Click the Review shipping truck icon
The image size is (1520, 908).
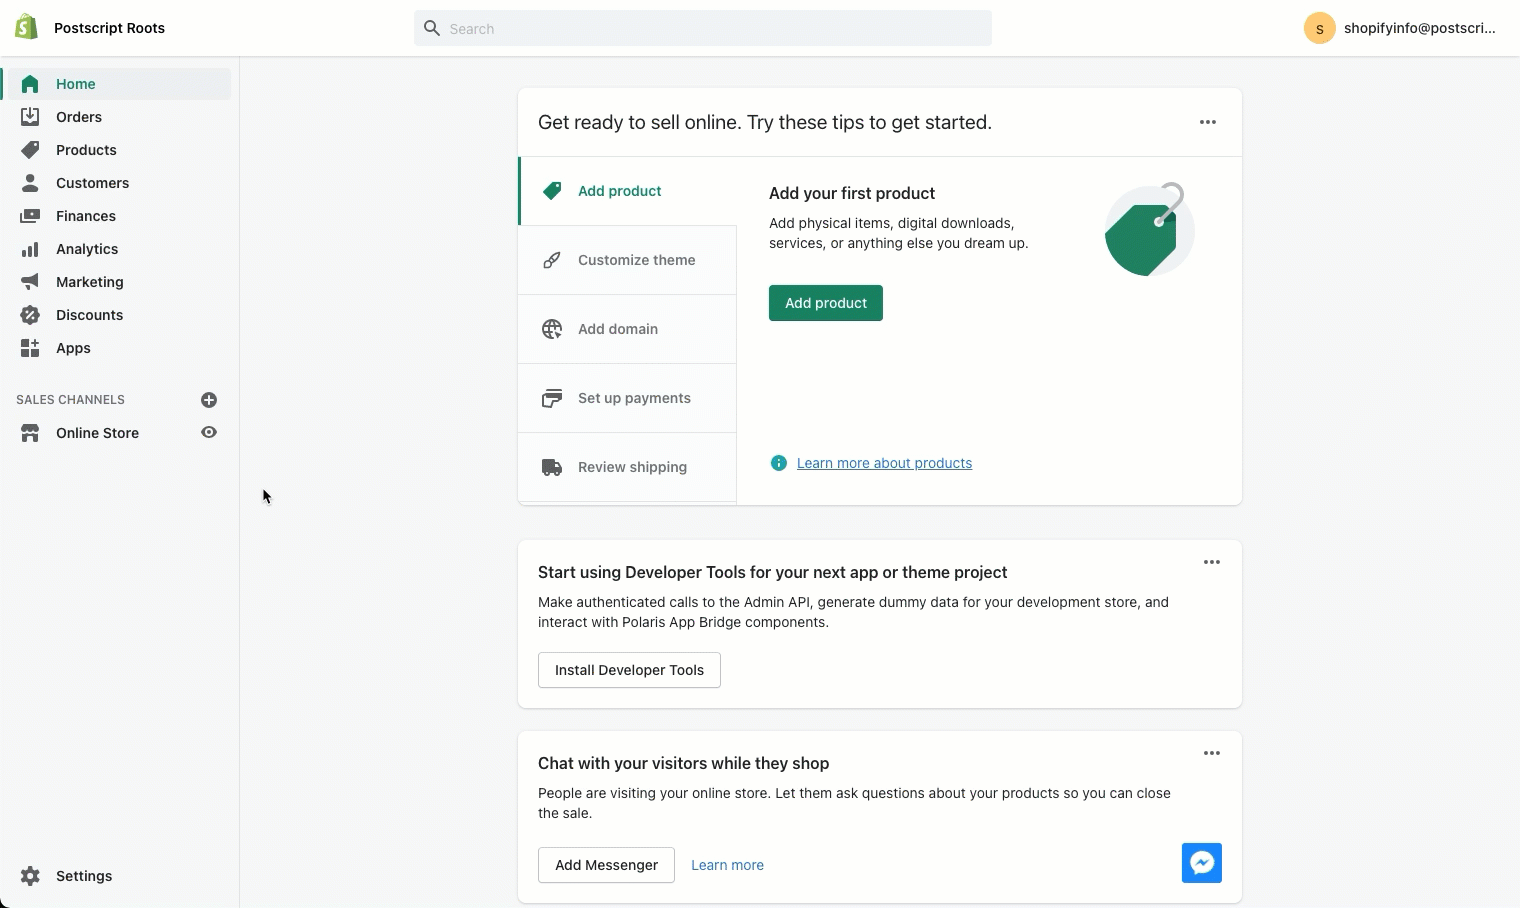[552, 467]
